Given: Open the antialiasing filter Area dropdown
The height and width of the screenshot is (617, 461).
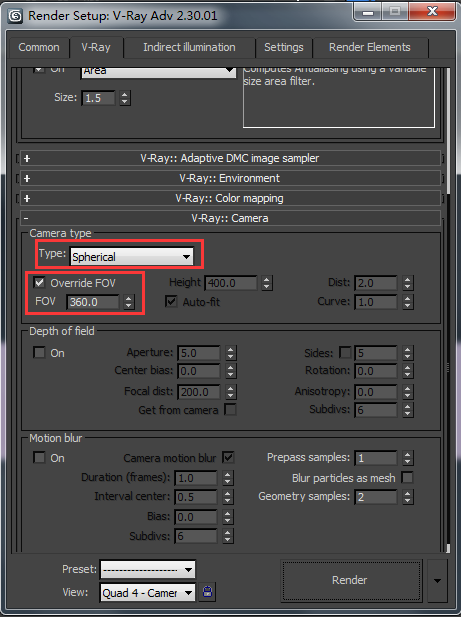Looking at the screenshot, I should click(158, 72).
